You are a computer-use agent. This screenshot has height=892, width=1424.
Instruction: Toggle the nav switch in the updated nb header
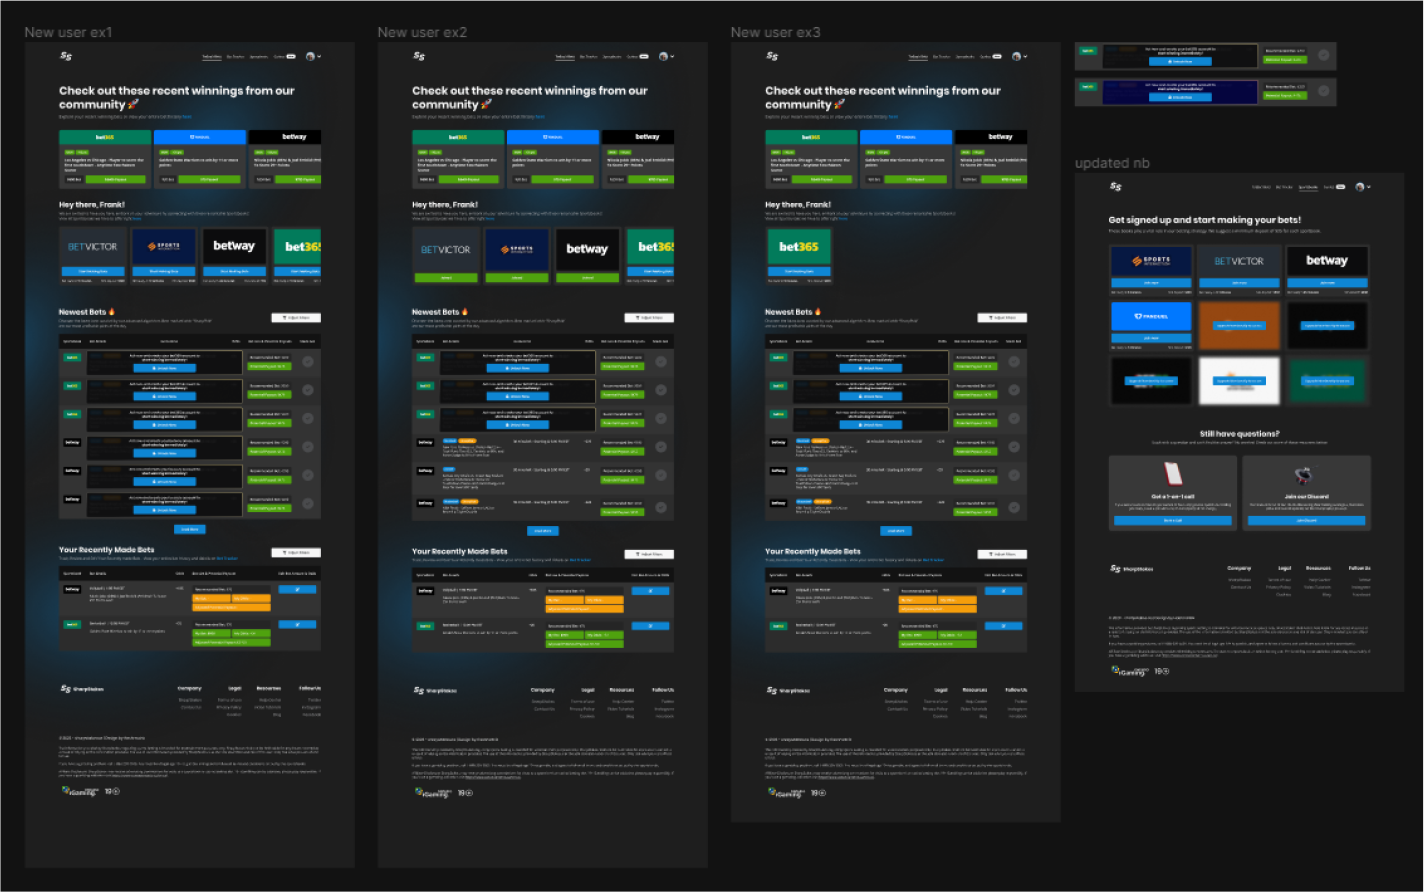(x=1341, y=186)
